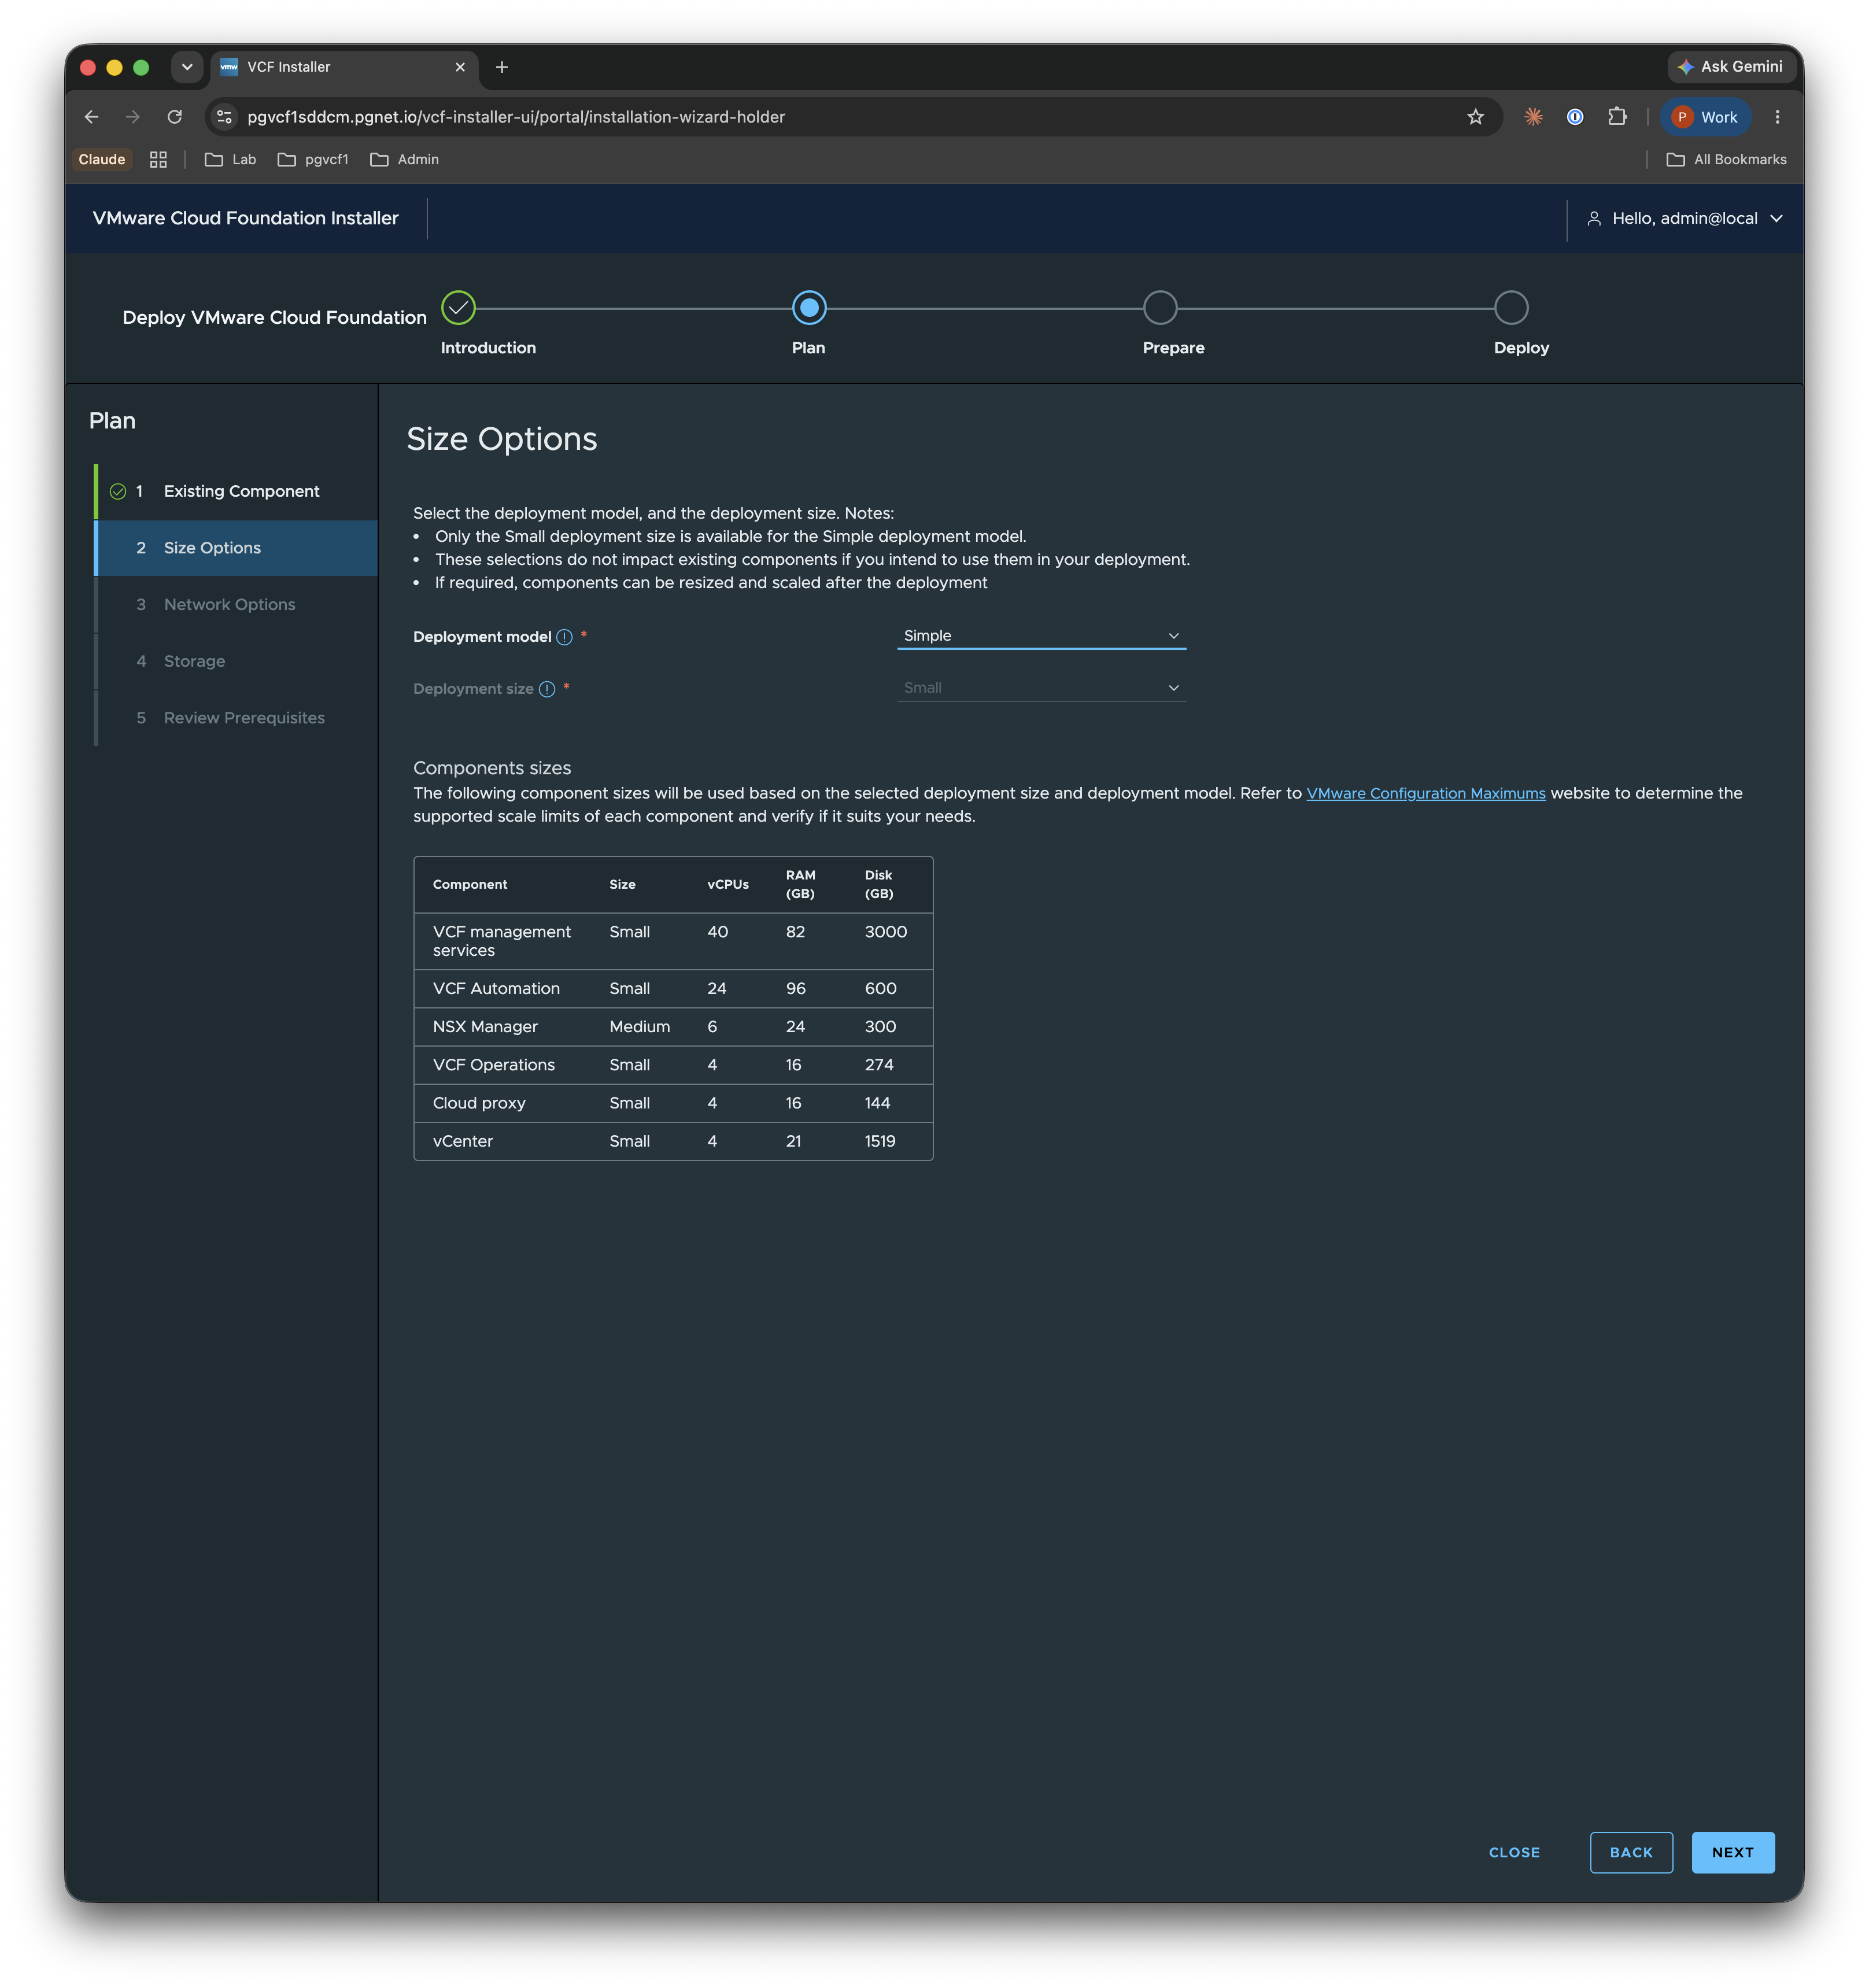Viewport: 1869px width, 1988px height.
Task: Click VMware Cloud Foundation Installer title
Action: pos(245,218)
